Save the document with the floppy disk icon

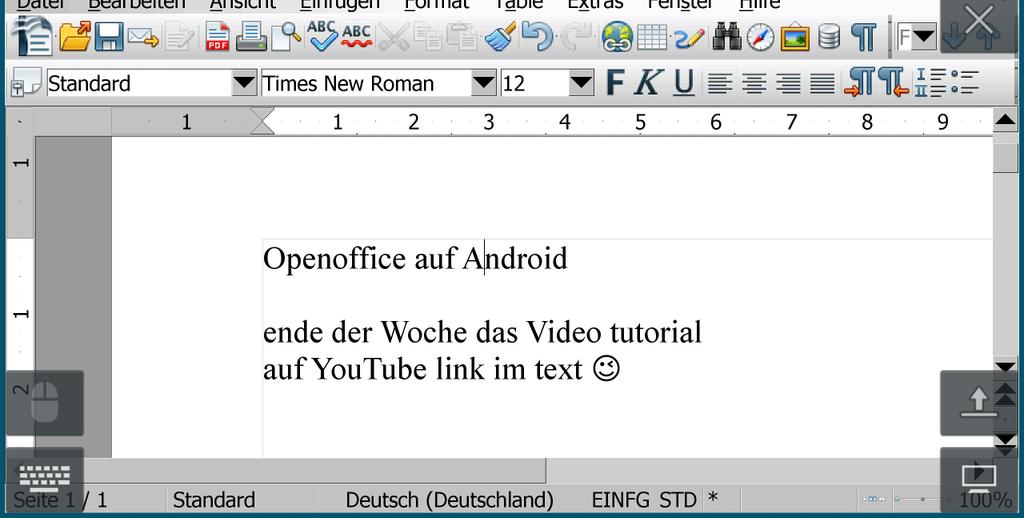click(108, 37)
